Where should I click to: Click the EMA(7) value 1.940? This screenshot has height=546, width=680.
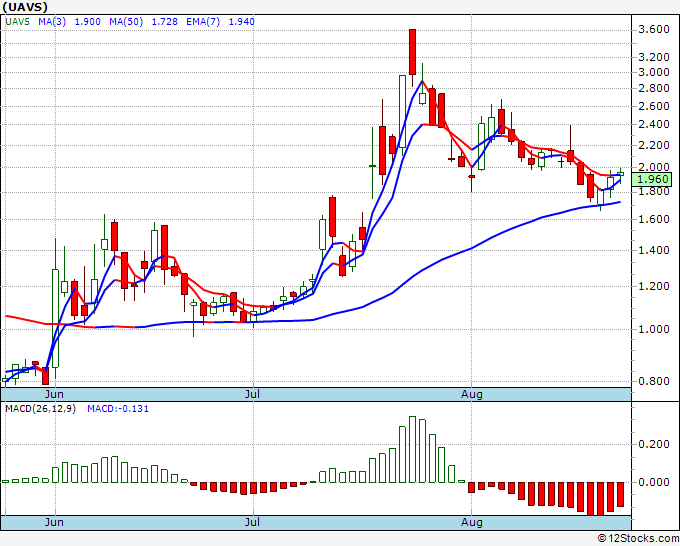242,22
